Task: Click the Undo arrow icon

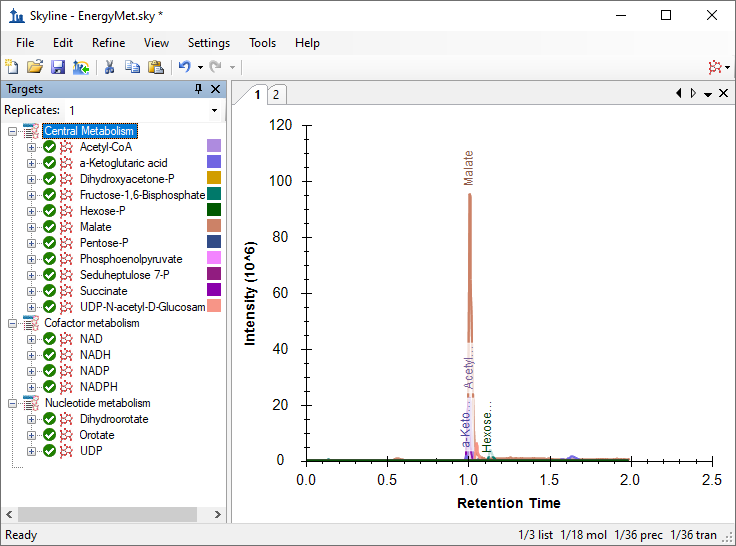Action: click(184, 67)
